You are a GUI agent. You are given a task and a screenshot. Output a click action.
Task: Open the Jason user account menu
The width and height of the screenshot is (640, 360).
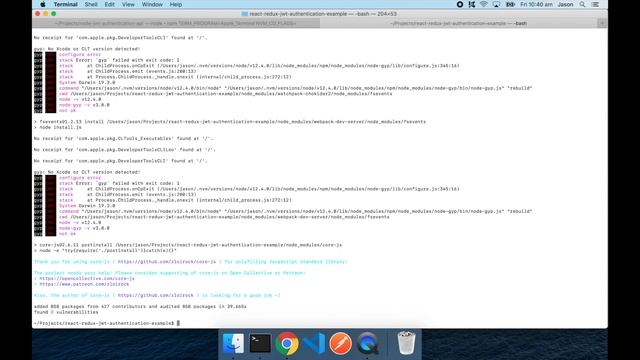pyautogui.click(x=565, y=4)
